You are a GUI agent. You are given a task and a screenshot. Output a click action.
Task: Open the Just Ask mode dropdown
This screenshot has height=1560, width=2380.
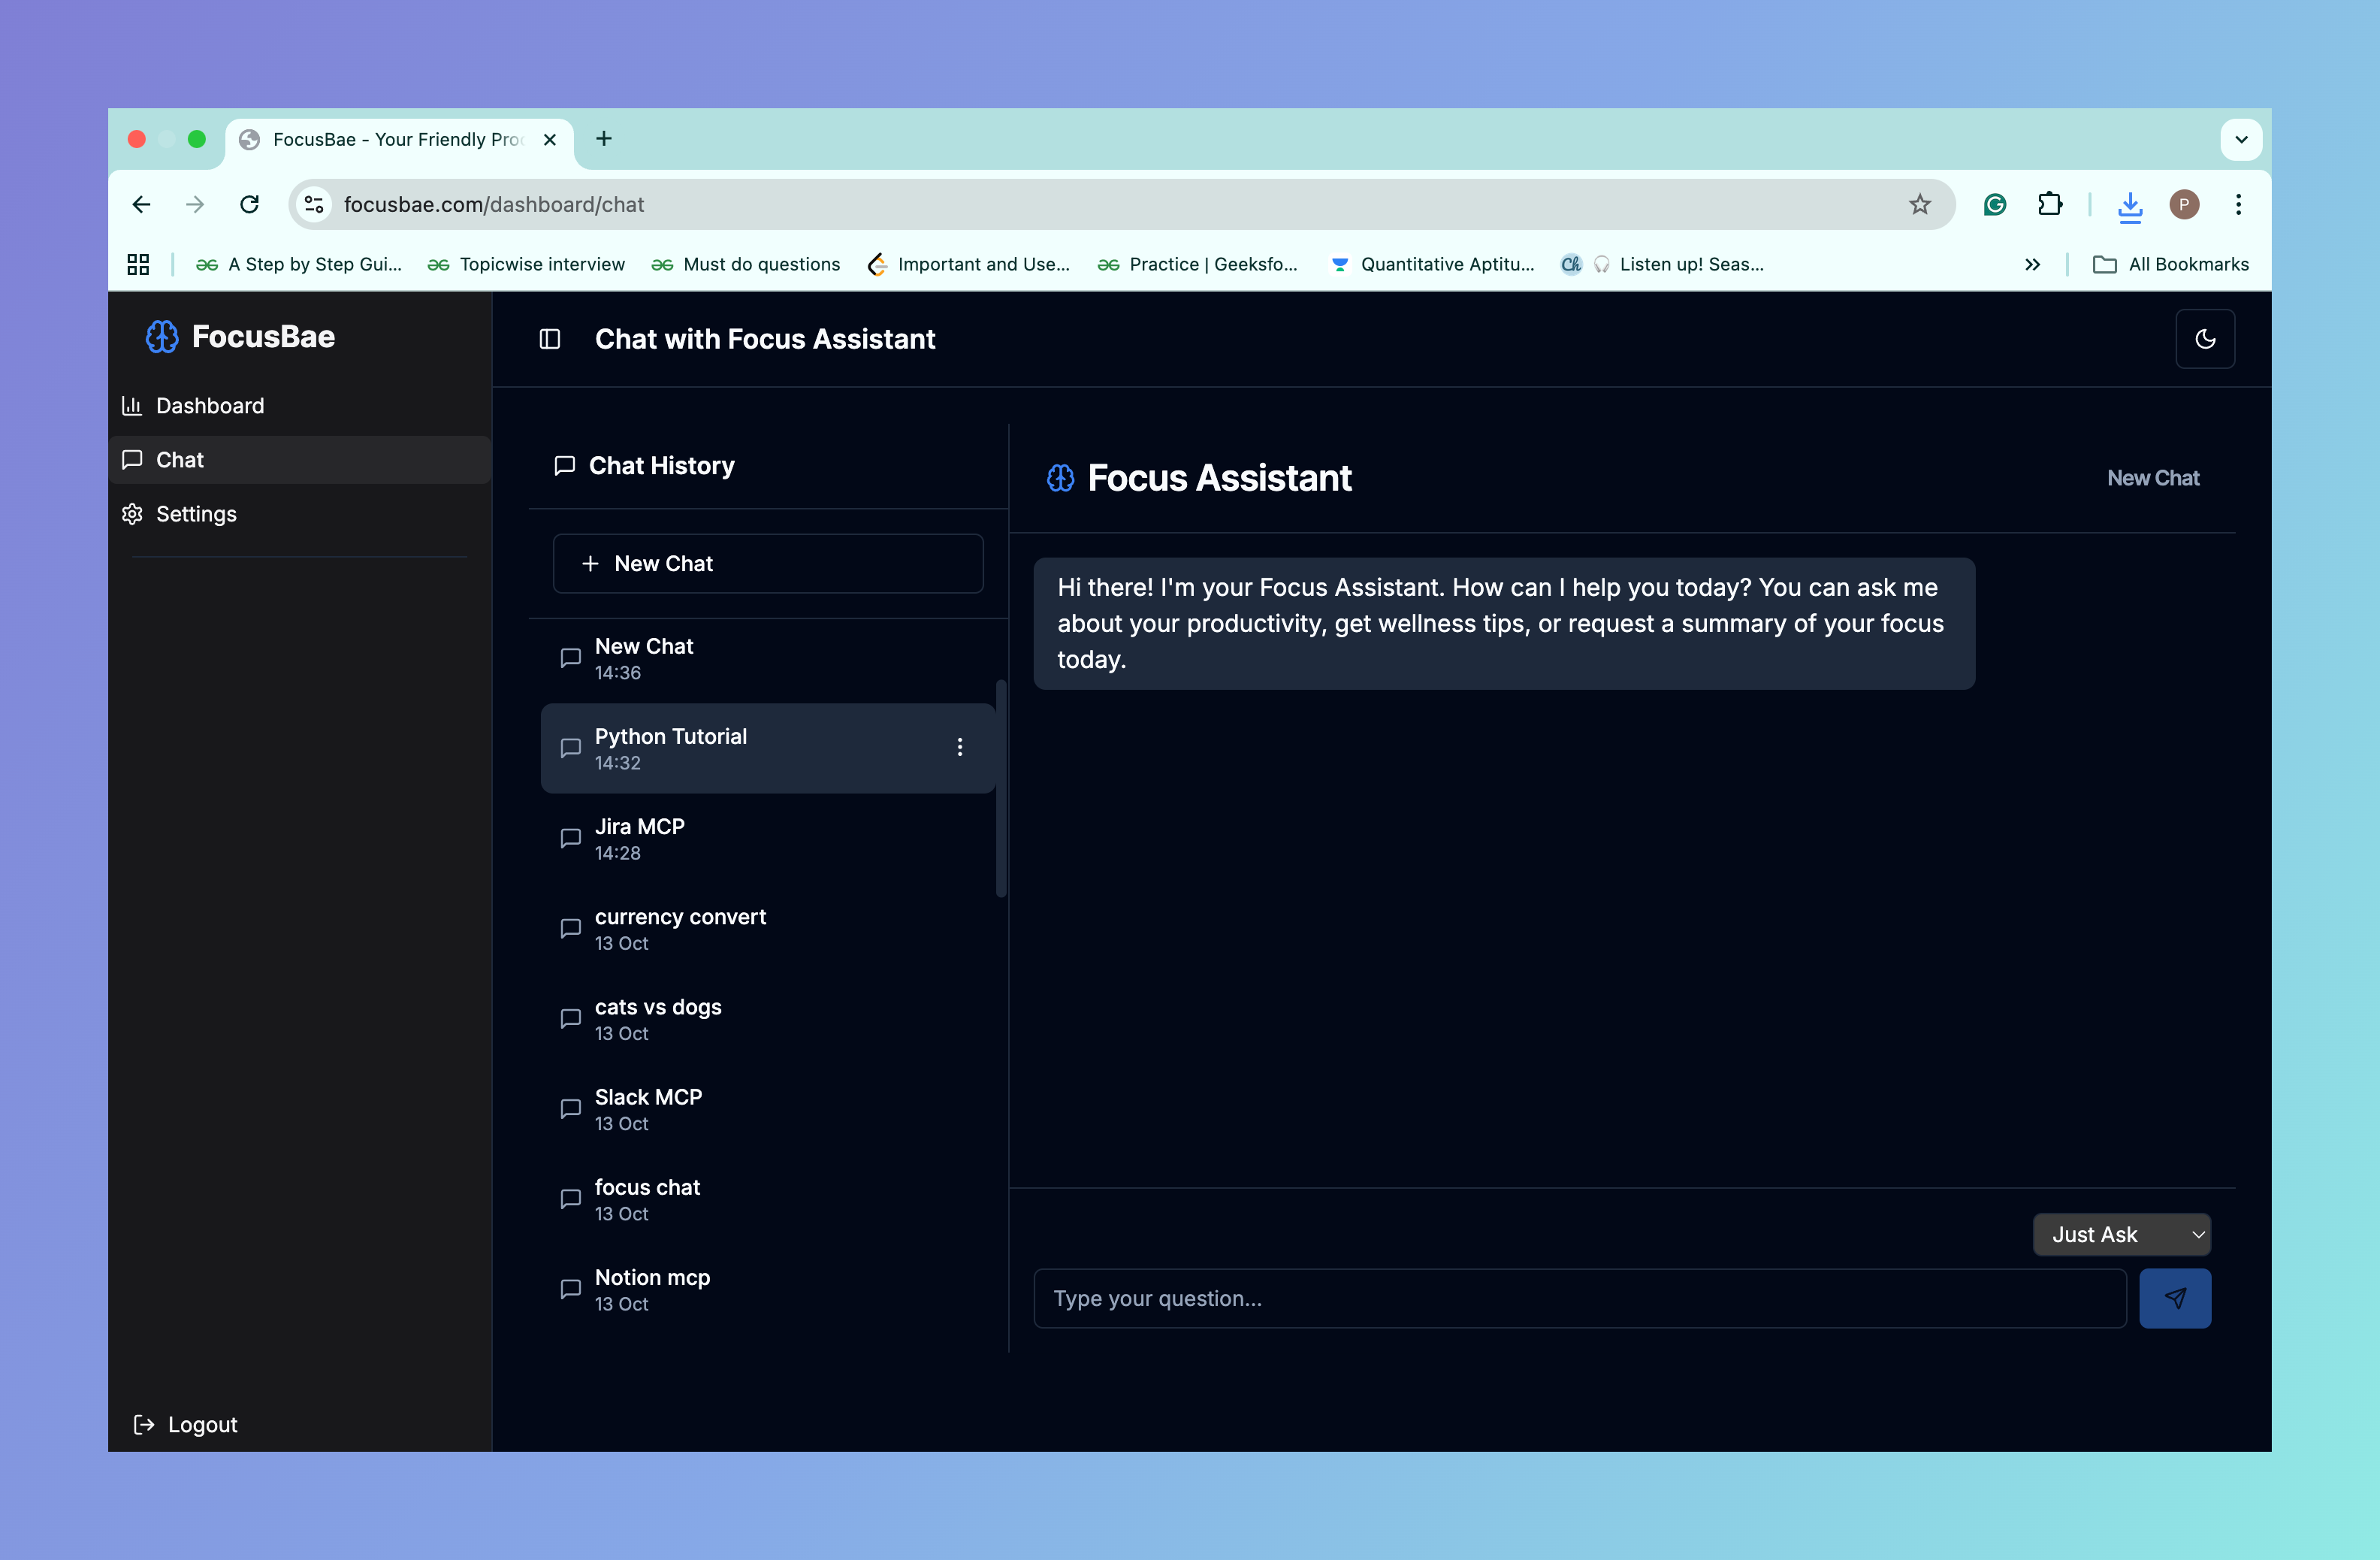pyautogui.click(x=2122, y=1234)
